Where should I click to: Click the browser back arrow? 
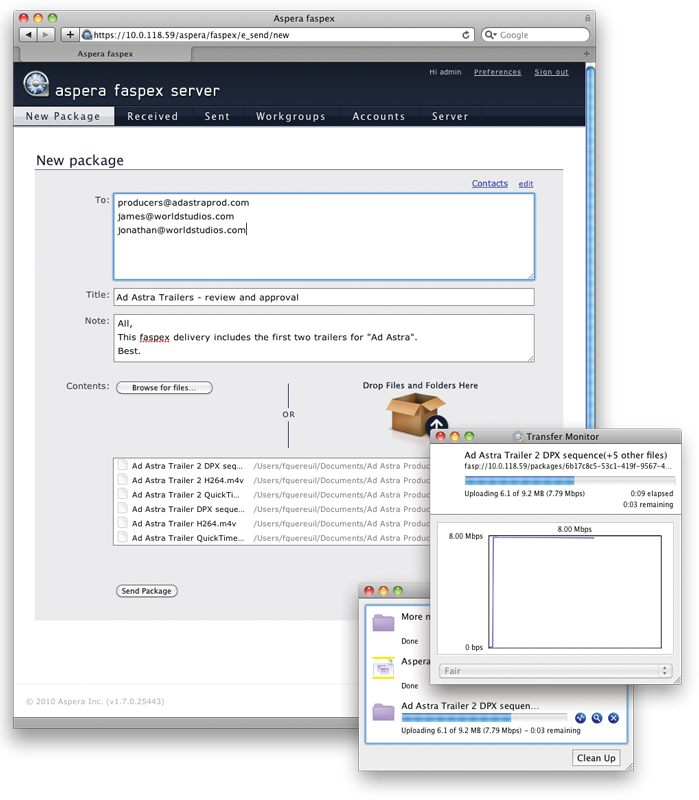(28, 35)
